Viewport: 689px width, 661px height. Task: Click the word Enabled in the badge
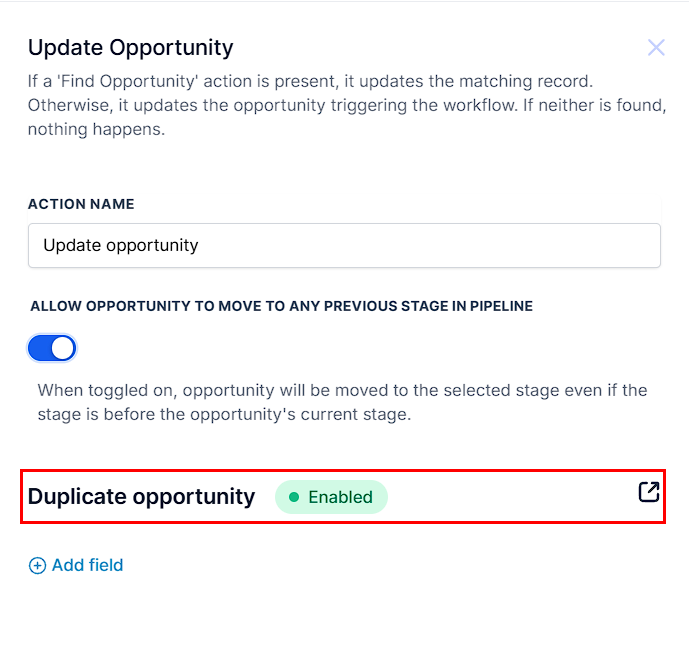click(341, 497)
